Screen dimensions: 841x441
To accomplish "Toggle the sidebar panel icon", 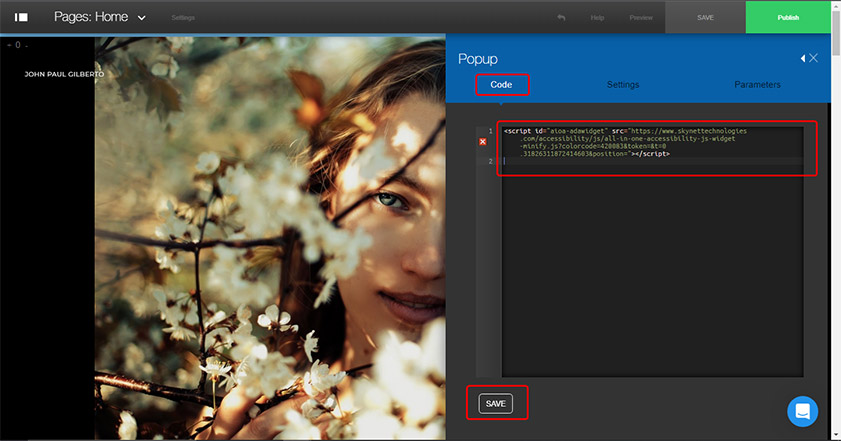I will pos(21,18).
